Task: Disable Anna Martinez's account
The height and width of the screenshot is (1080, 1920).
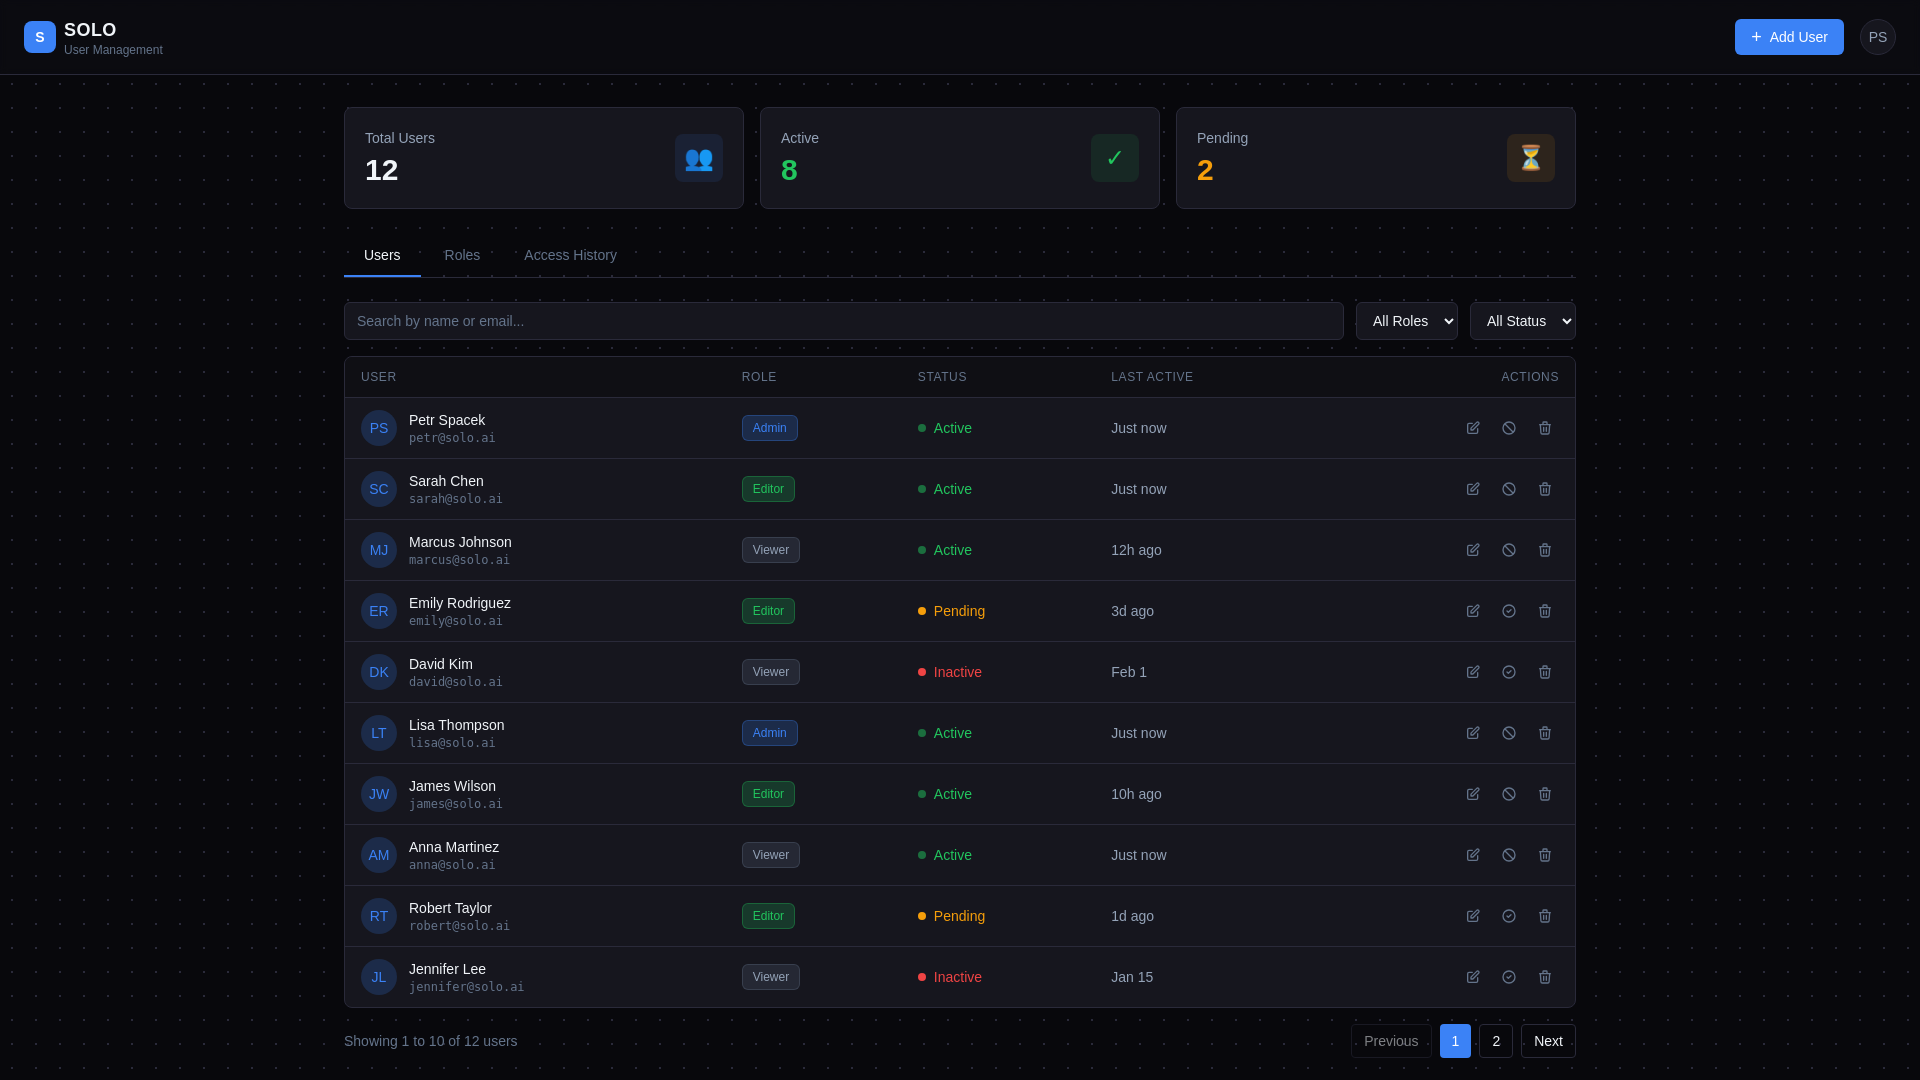Action: (x=1509, y=855)
